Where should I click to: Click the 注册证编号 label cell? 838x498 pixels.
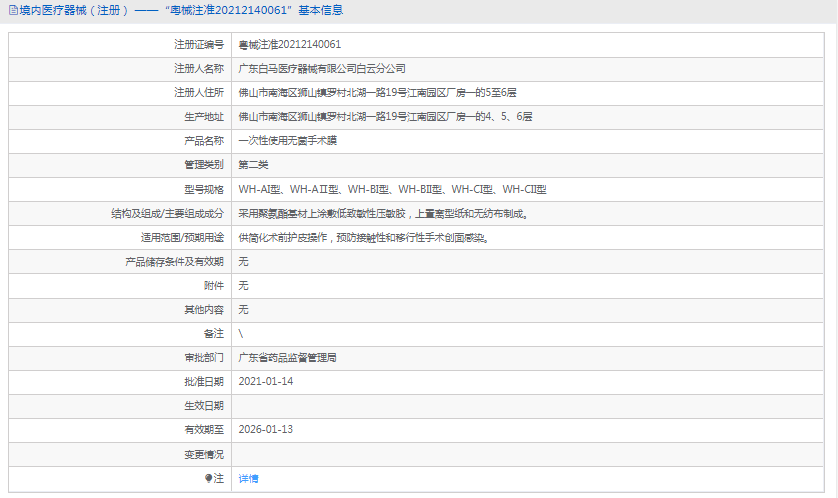199,44
